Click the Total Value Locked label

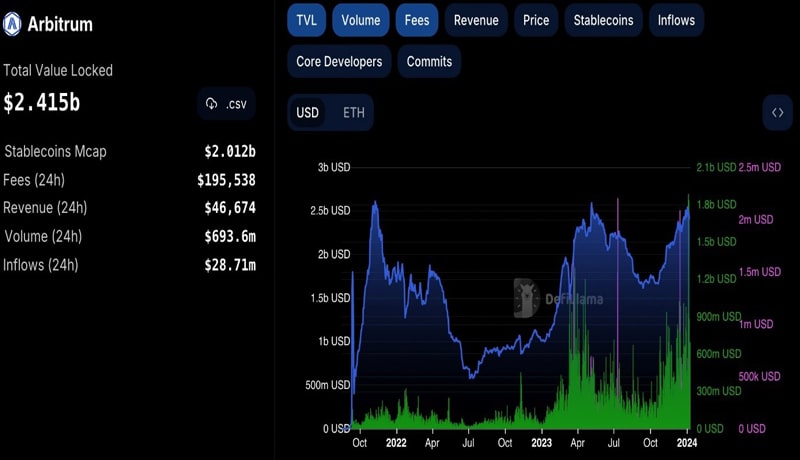(58, 70)
